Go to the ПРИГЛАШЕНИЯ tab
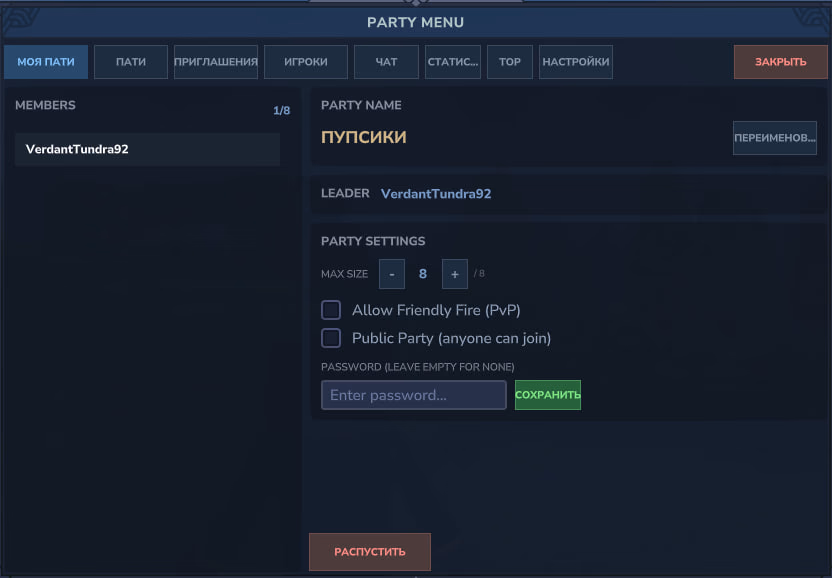The image size is (832, 578). (x=216, y=62)
